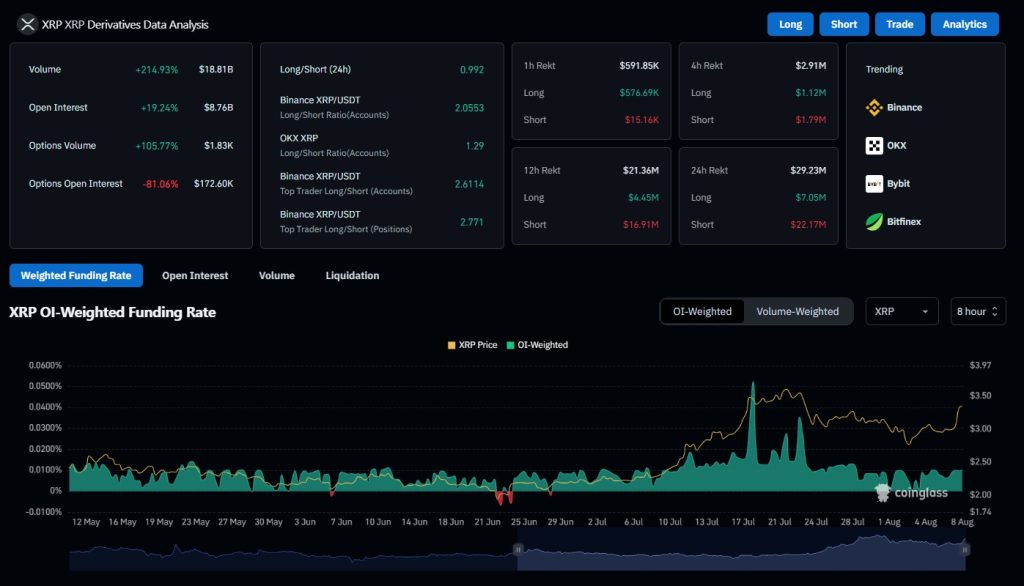1024x586 pixels.
Task: Click the XRP logo icon in header
Action: pos(27,24)
